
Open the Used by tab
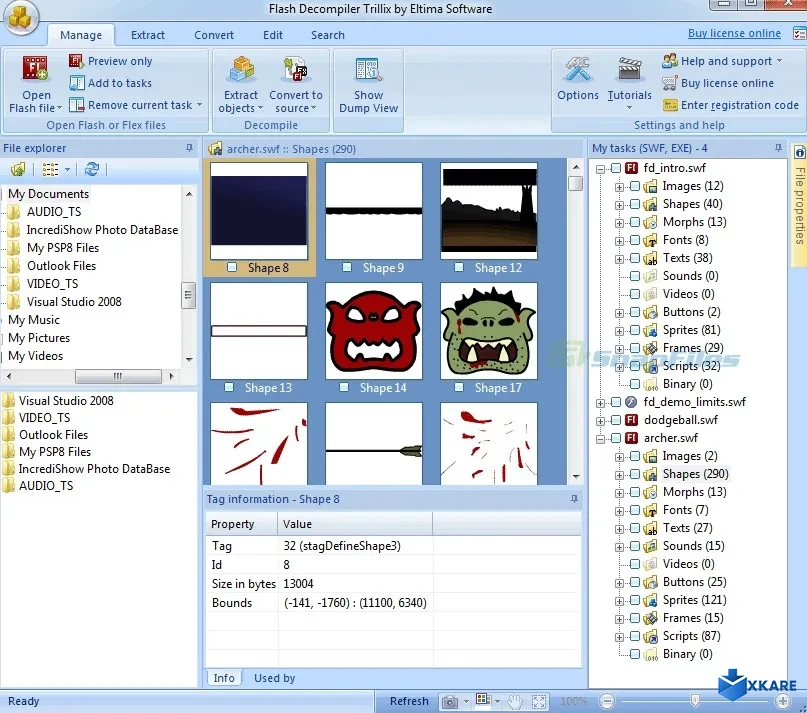point(274,678)
